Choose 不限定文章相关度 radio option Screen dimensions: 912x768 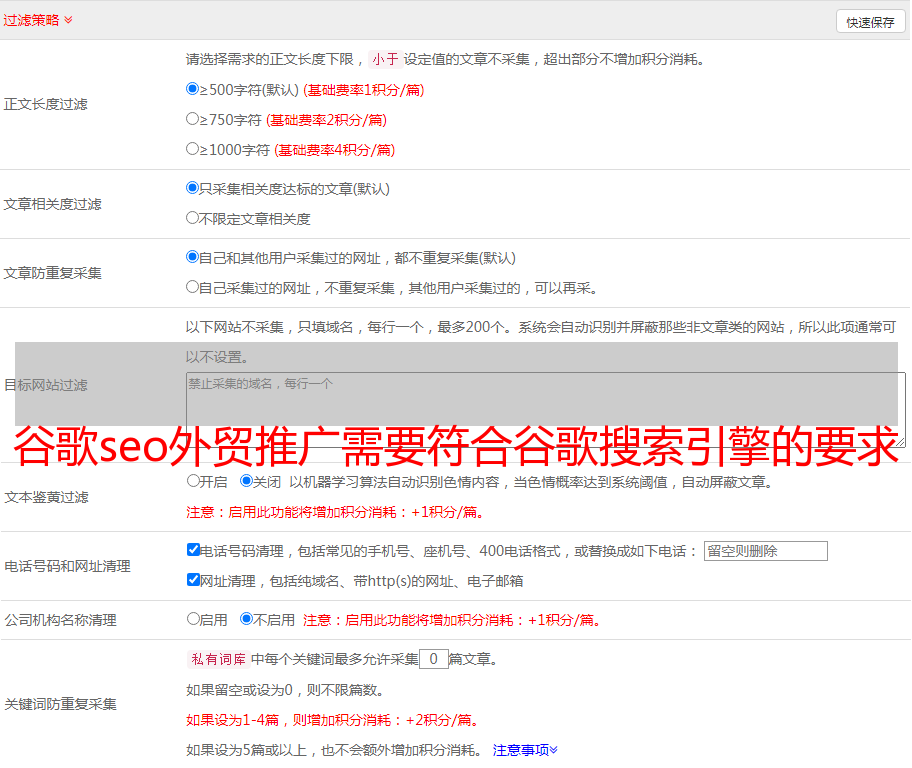(193, 218)
